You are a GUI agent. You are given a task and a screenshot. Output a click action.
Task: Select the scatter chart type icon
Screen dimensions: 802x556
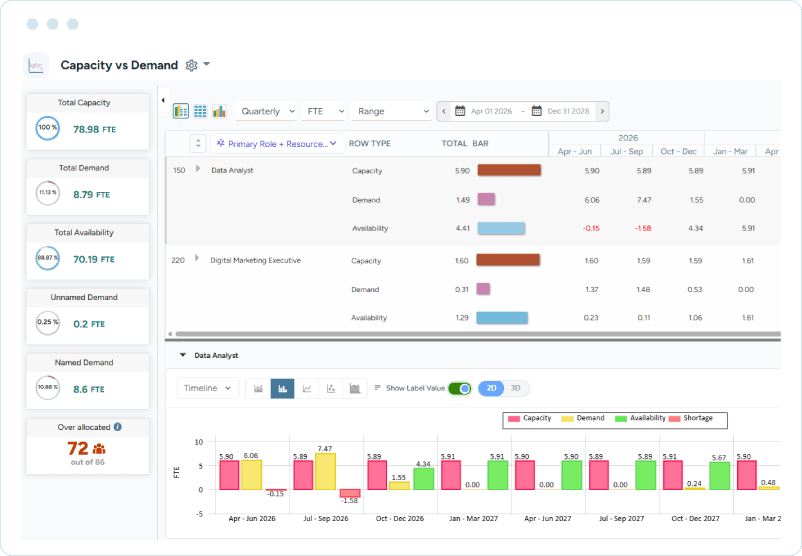(330, 389)
